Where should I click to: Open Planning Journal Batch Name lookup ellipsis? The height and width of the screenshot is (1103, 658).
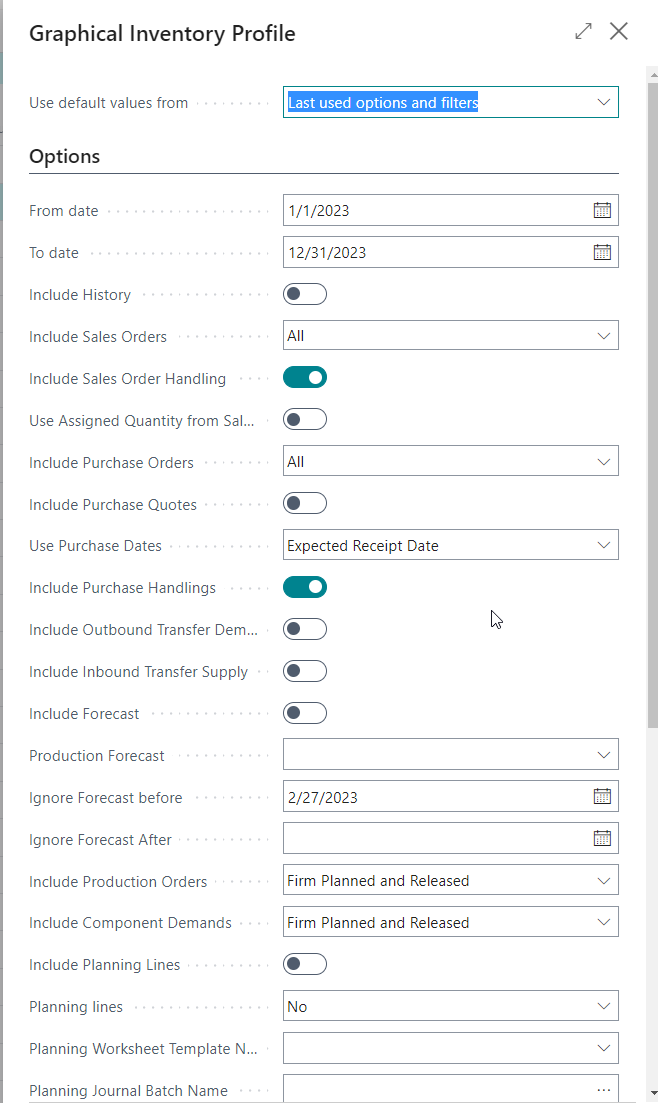pos(604,1090)
